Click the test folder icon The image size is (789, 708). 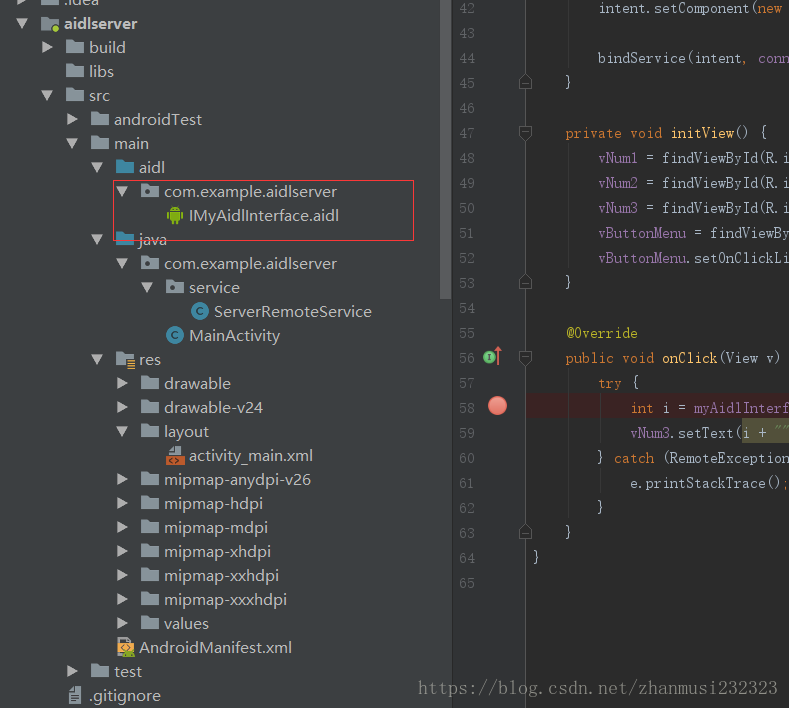pyautogui.click(x=100, y=670)
